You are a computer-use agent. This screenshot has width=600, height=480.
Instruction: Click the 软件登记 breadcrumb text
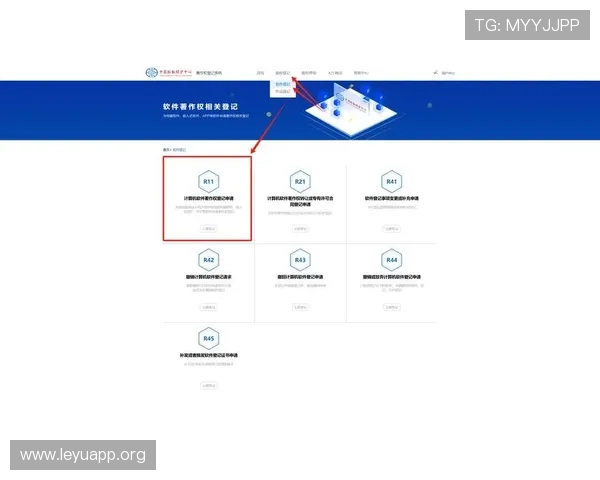[x=179, y=150]
